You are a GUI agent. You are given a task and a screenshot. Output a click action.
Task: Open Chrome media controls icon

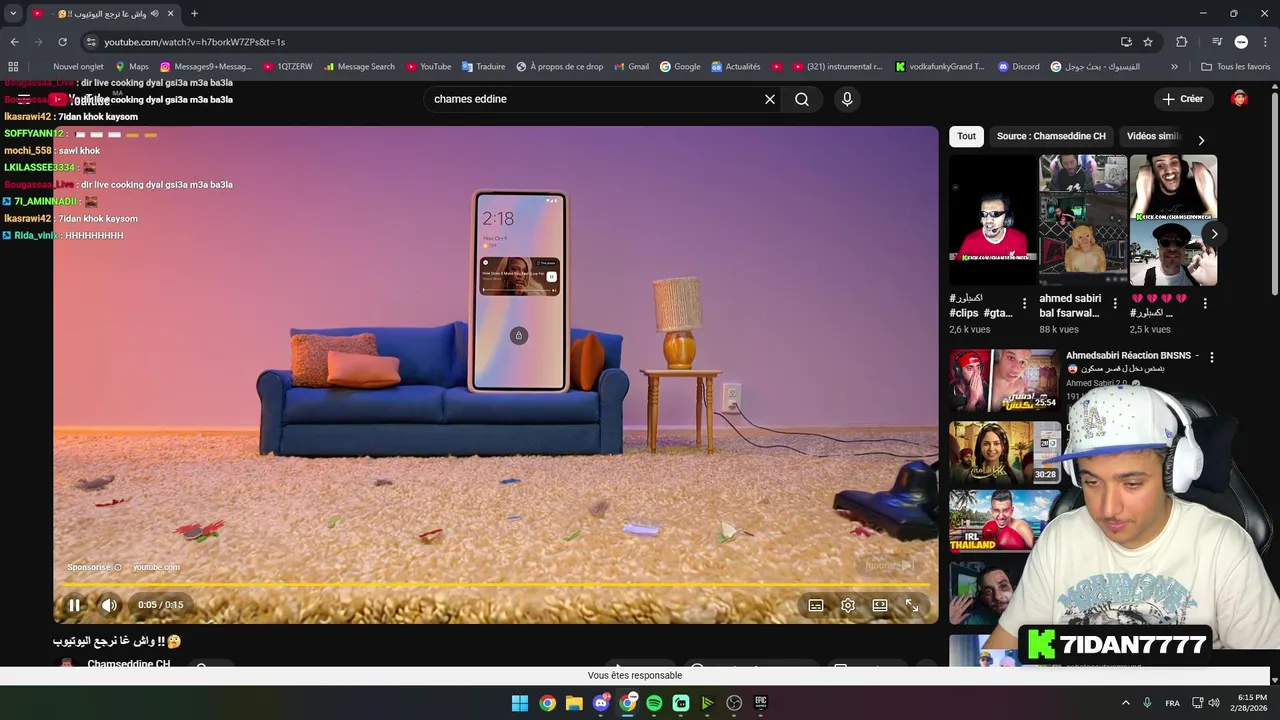click(x=1217, y=42)
